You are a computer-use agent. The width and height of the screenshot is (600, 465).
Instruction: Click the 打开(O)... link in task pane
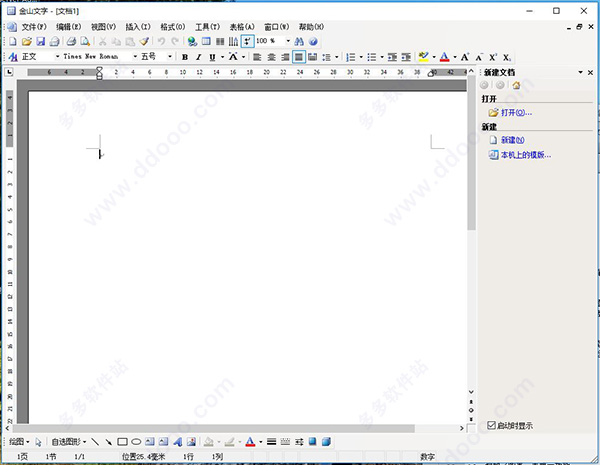pos(516,113)
